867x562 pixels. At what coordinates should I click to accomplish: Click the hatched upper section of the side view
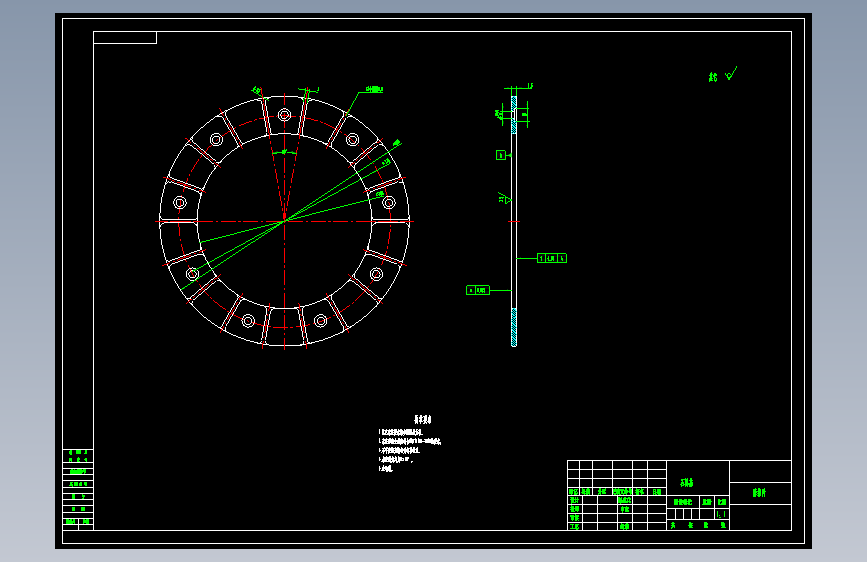coord(514,115)
